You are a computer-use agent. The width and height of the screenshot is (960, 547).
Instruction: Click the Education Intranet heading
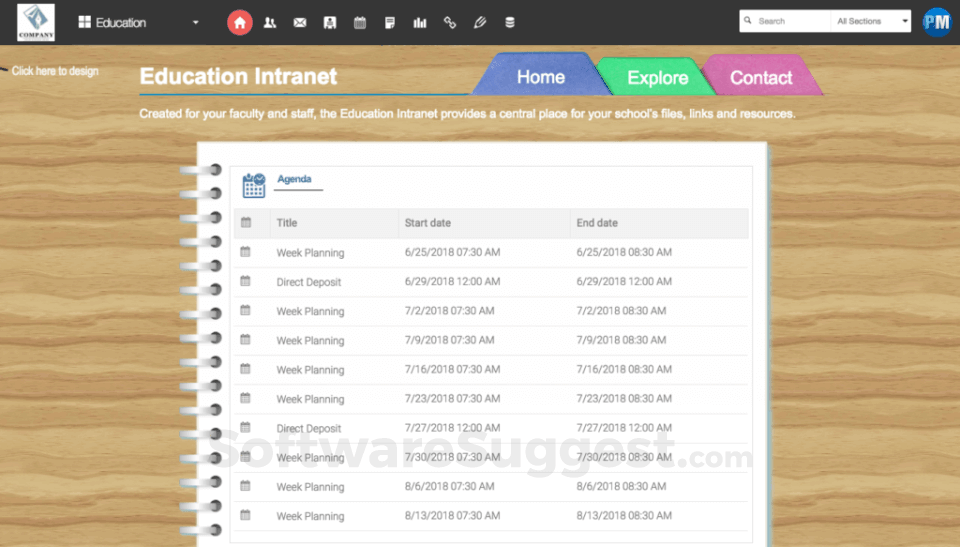pos(238,77)
